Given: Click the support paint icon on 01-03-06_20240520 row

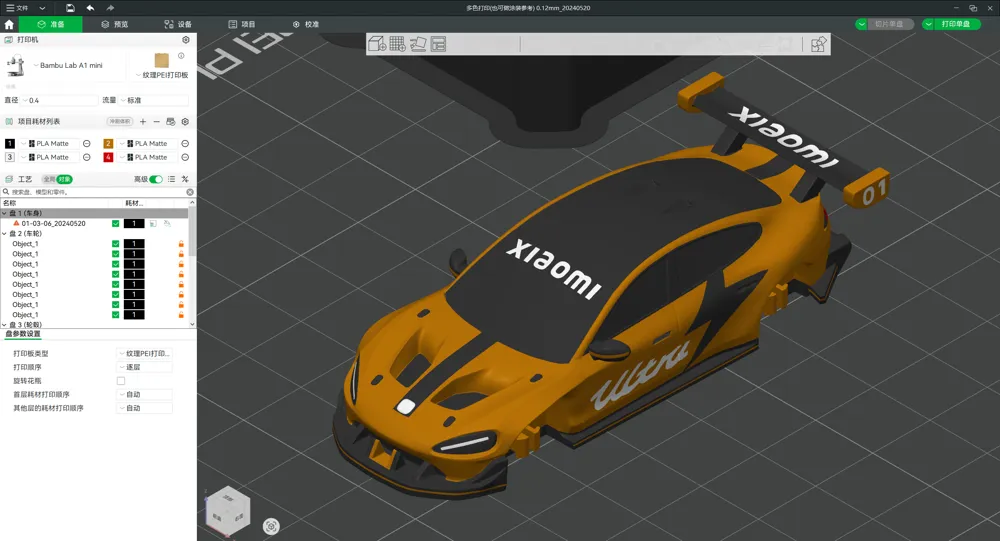Looking at the screenshot, I should tap(153, 223).
